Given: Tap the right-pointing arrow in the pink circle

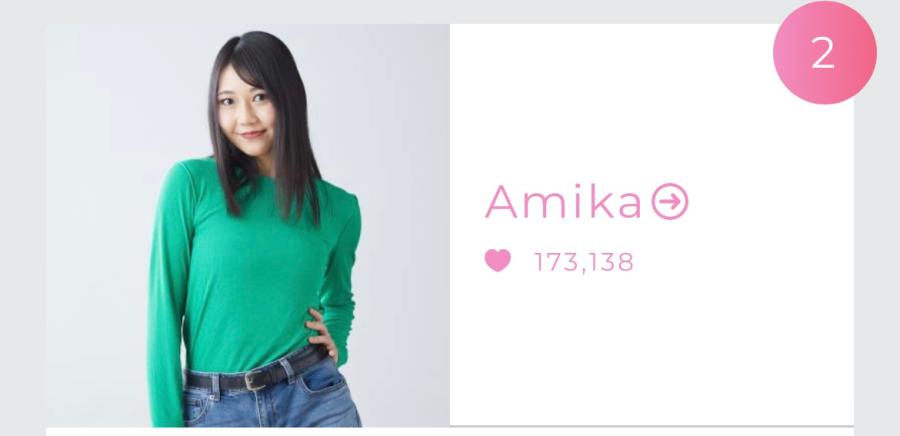Looking at the screenshot, I should [670, 201].
